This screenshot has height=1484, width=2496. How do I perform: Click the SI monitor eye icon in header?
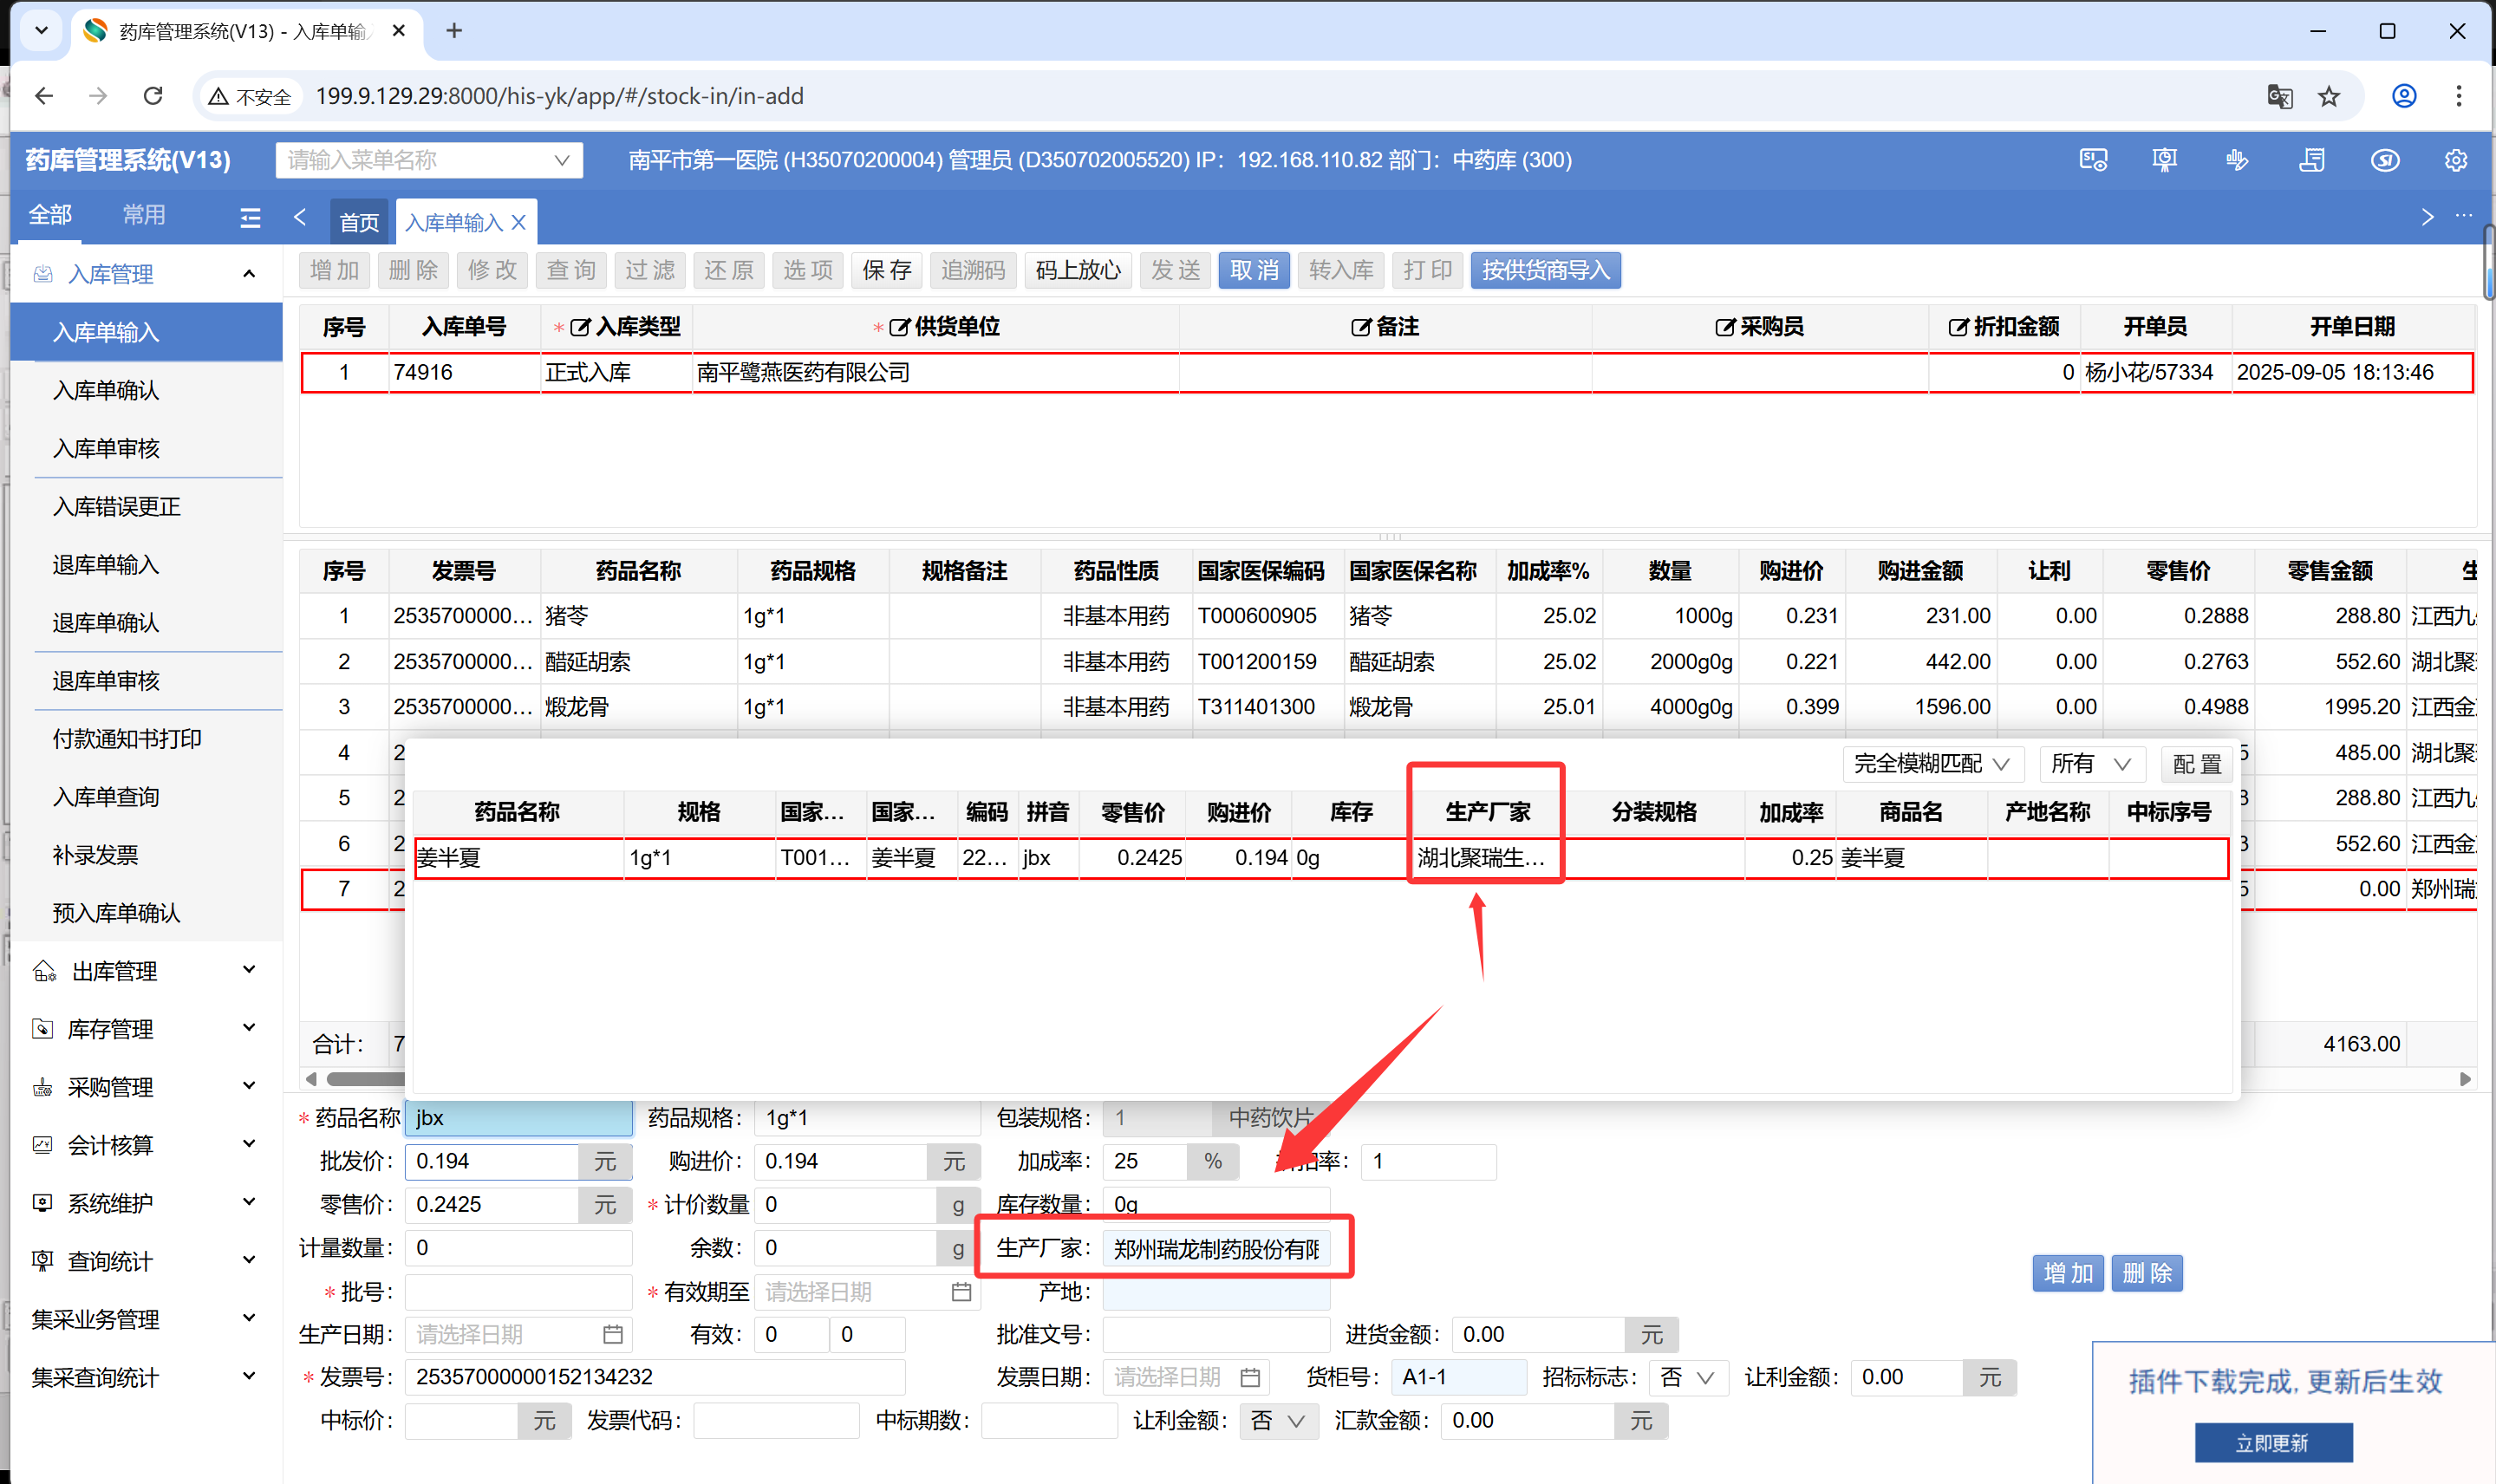point(2094,160)
